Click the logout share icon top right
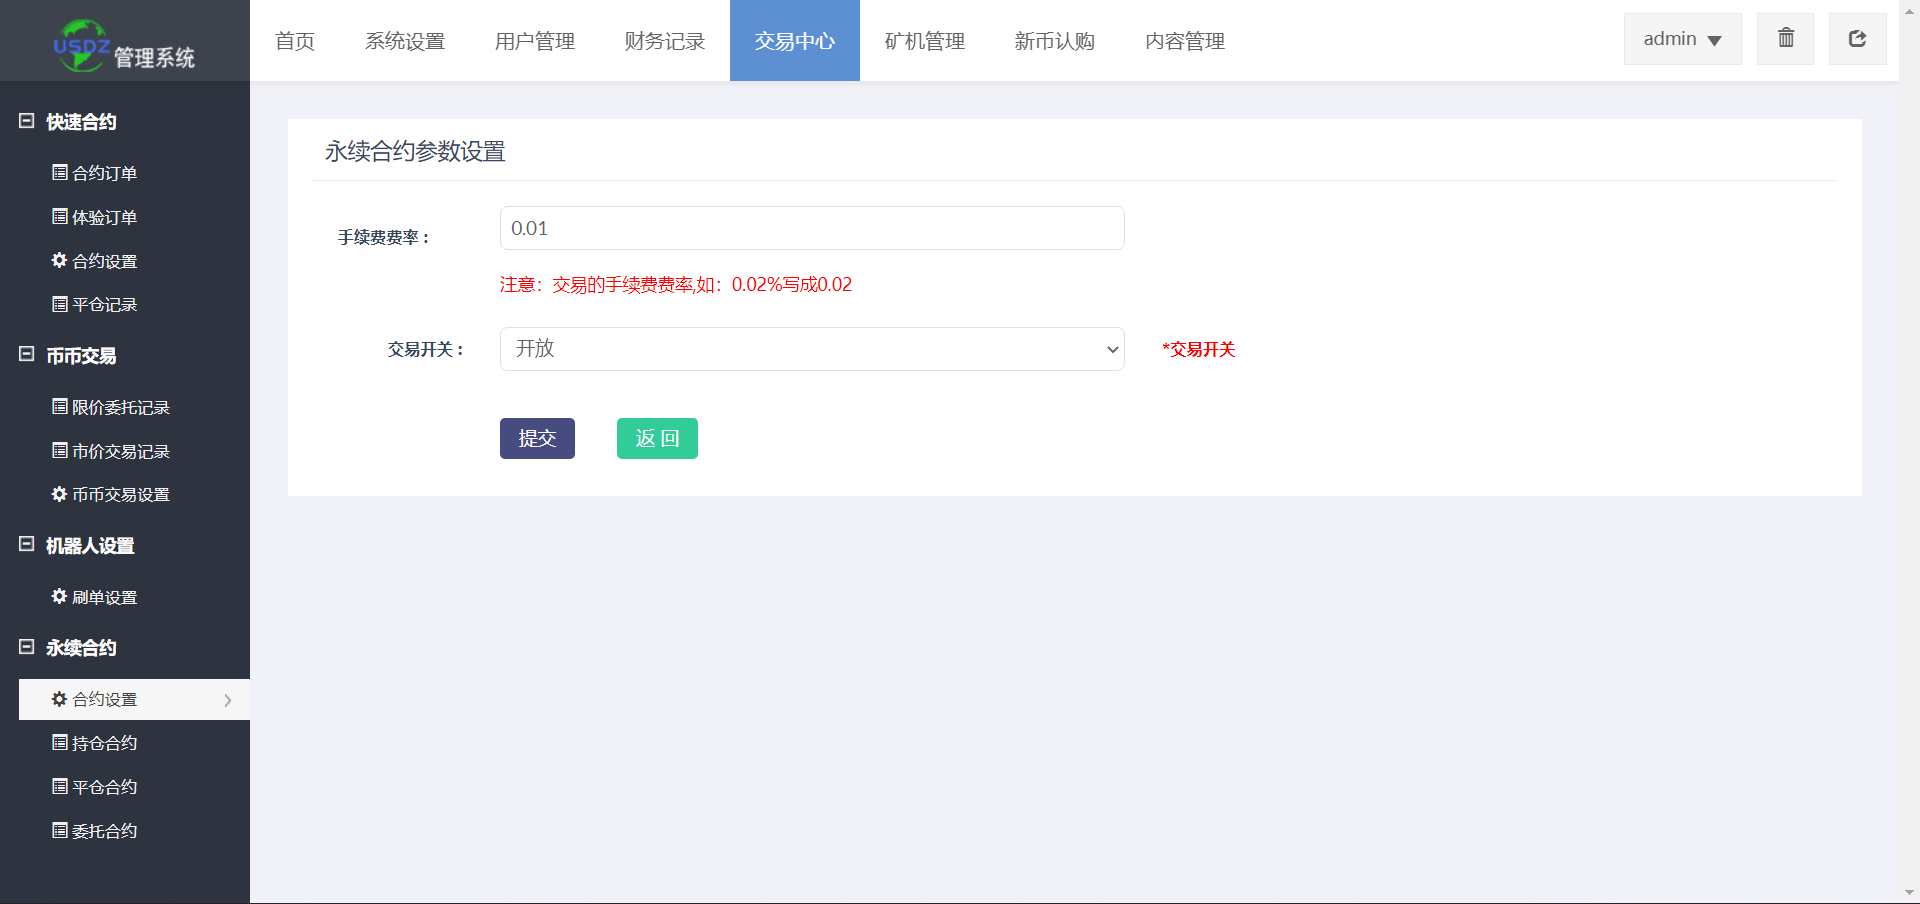The height and width of the screenshot is (904, 1920). click(1857, 39)
